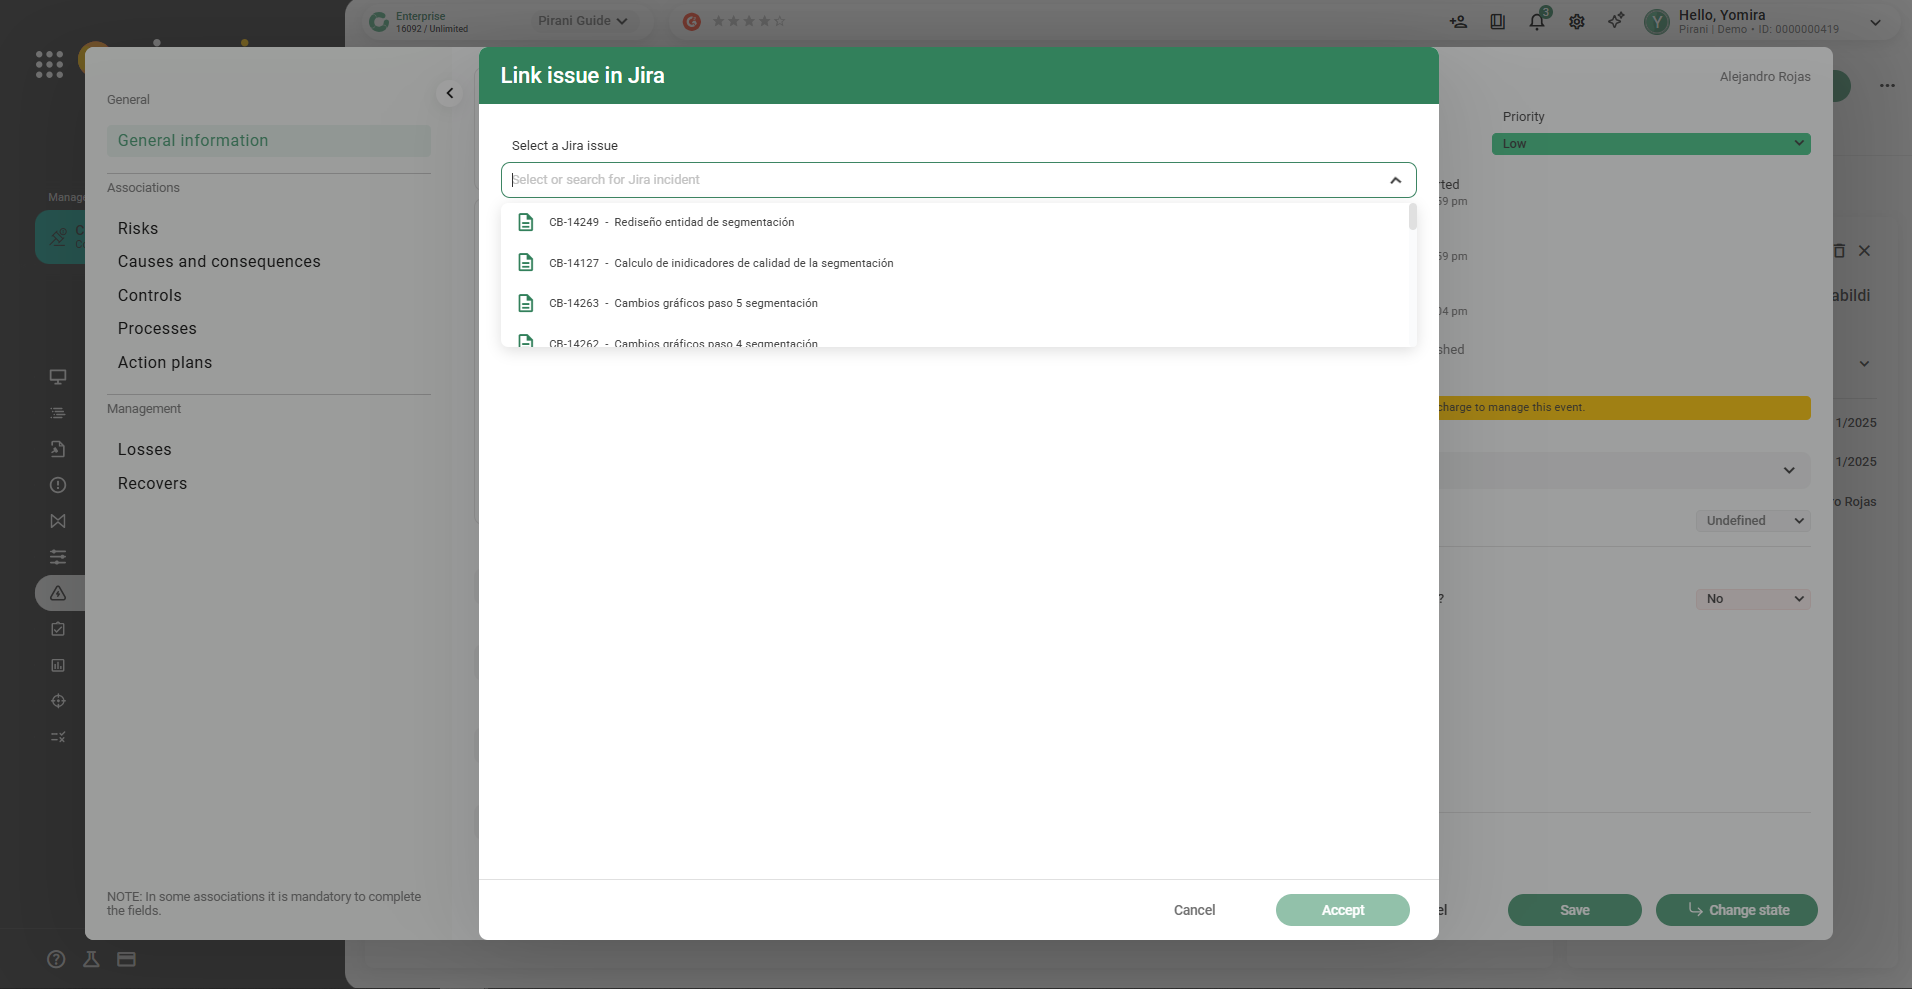This screenshot has height=989, width=1912.
Task: Open the three-dots more options menu
Action: [1887, 86]
